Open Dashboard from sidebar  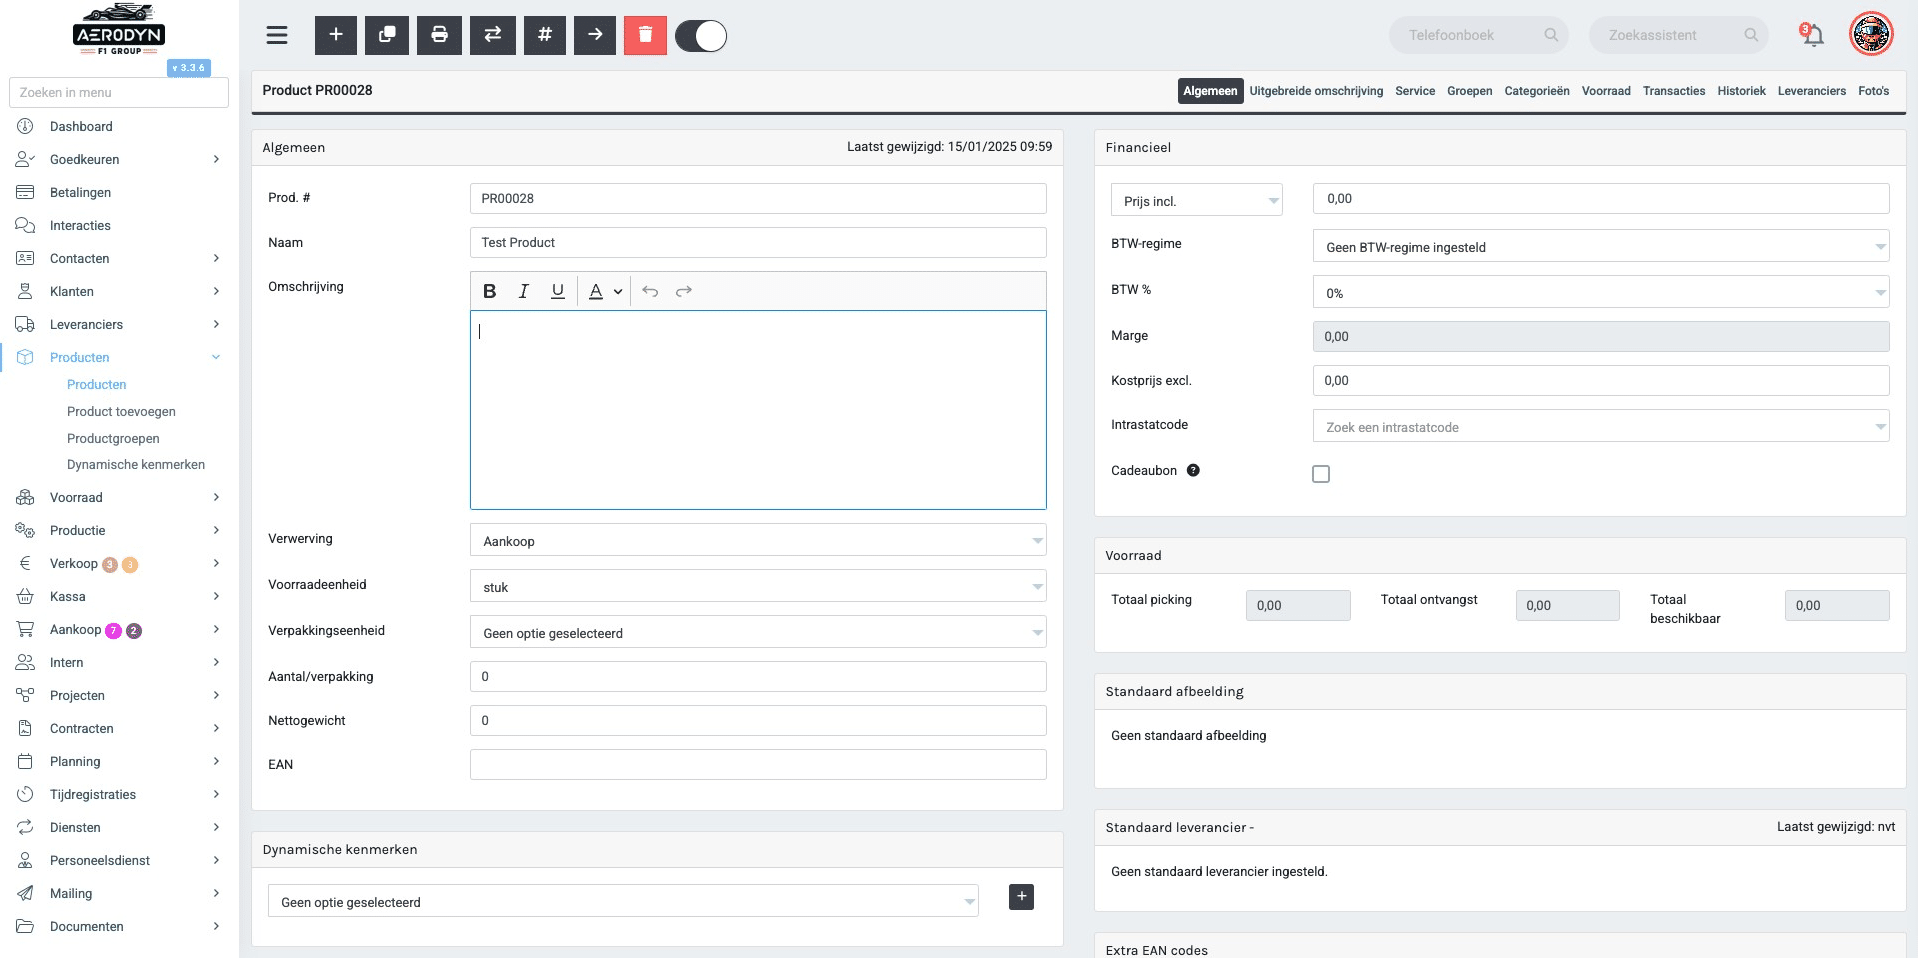81,126
